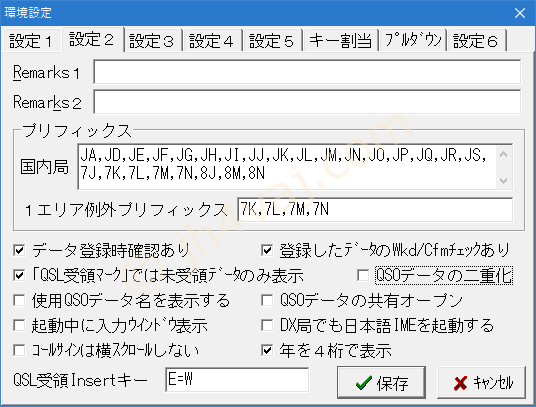Enable QSOデータの共有オープン option
This screenshot has height=407, width=536.
267,300
